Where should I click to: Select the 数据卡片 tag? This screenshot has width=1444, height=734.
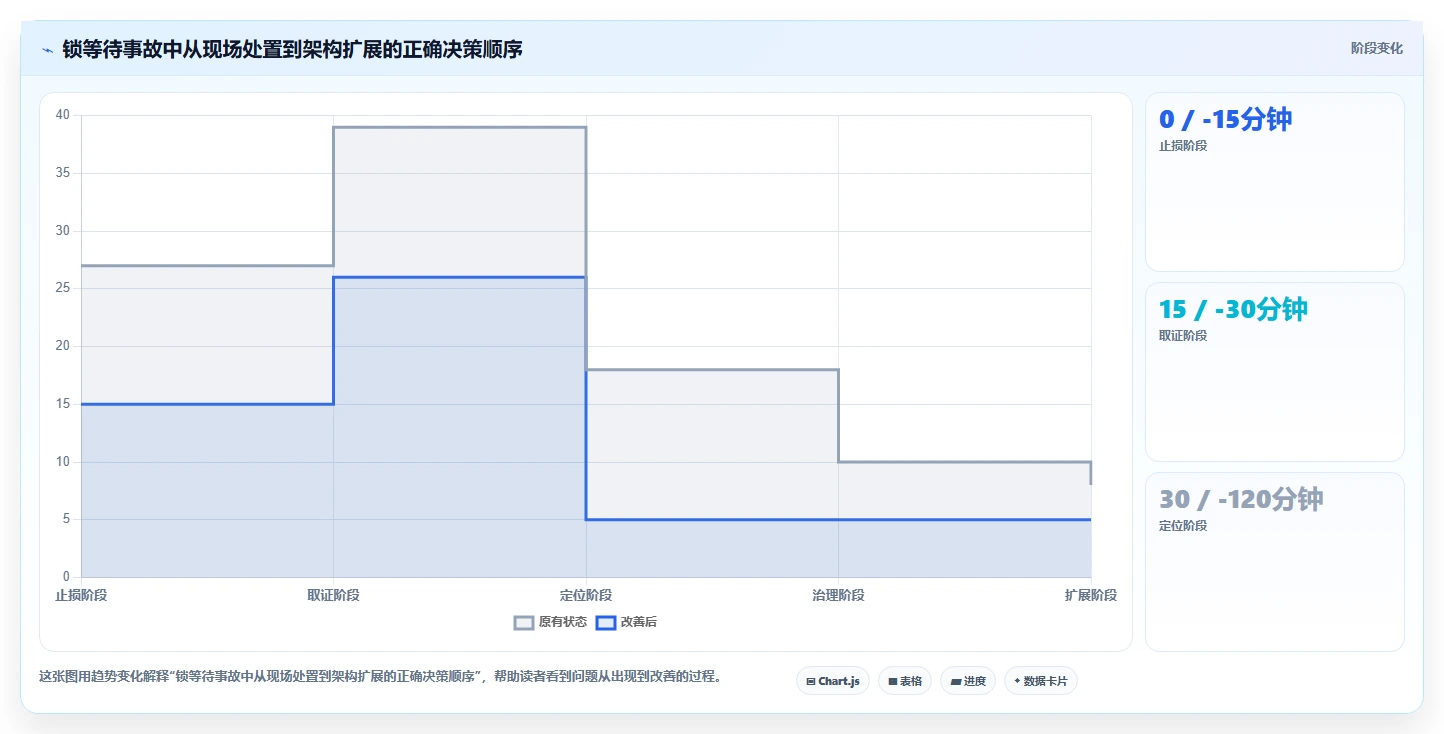click(1040, 681)
